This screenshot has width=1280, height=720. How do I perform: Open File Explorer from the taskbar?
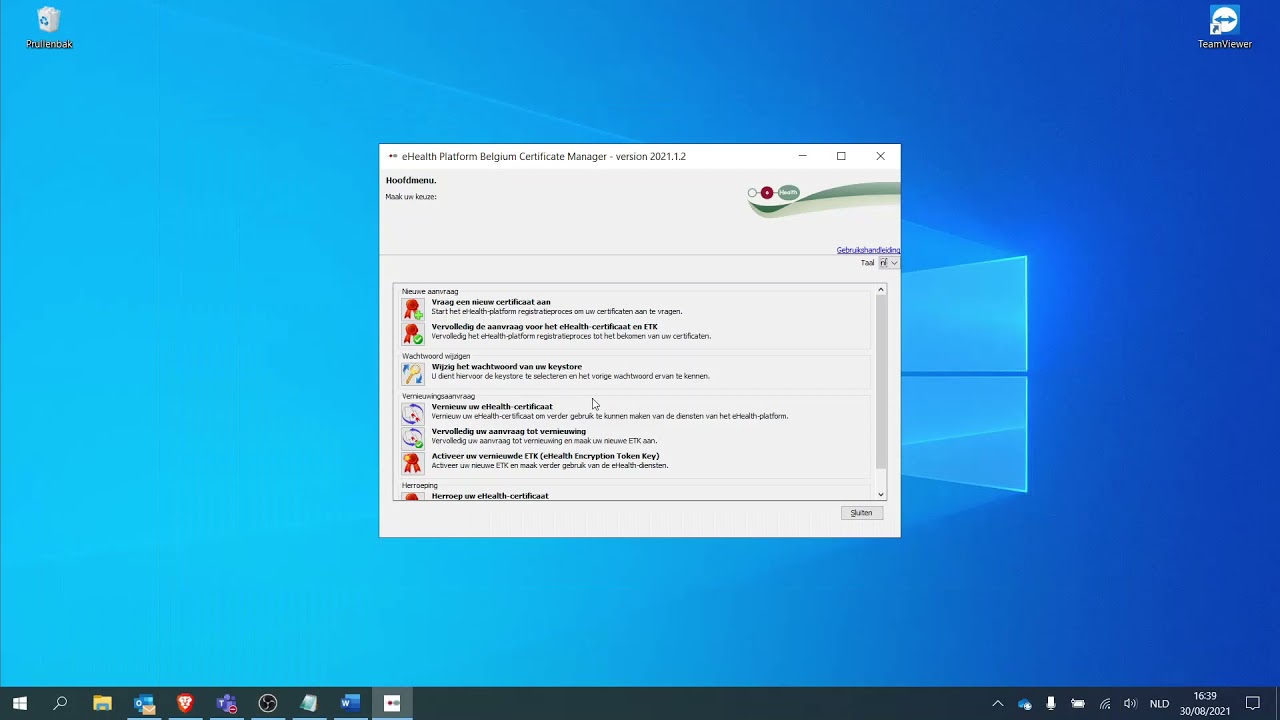coord(102,703)
